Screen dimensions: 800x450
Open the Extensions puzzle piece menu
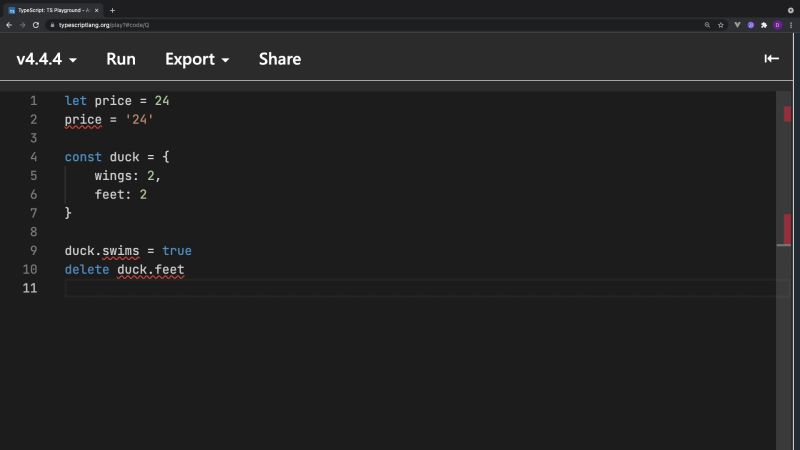(x=764, y=24)
